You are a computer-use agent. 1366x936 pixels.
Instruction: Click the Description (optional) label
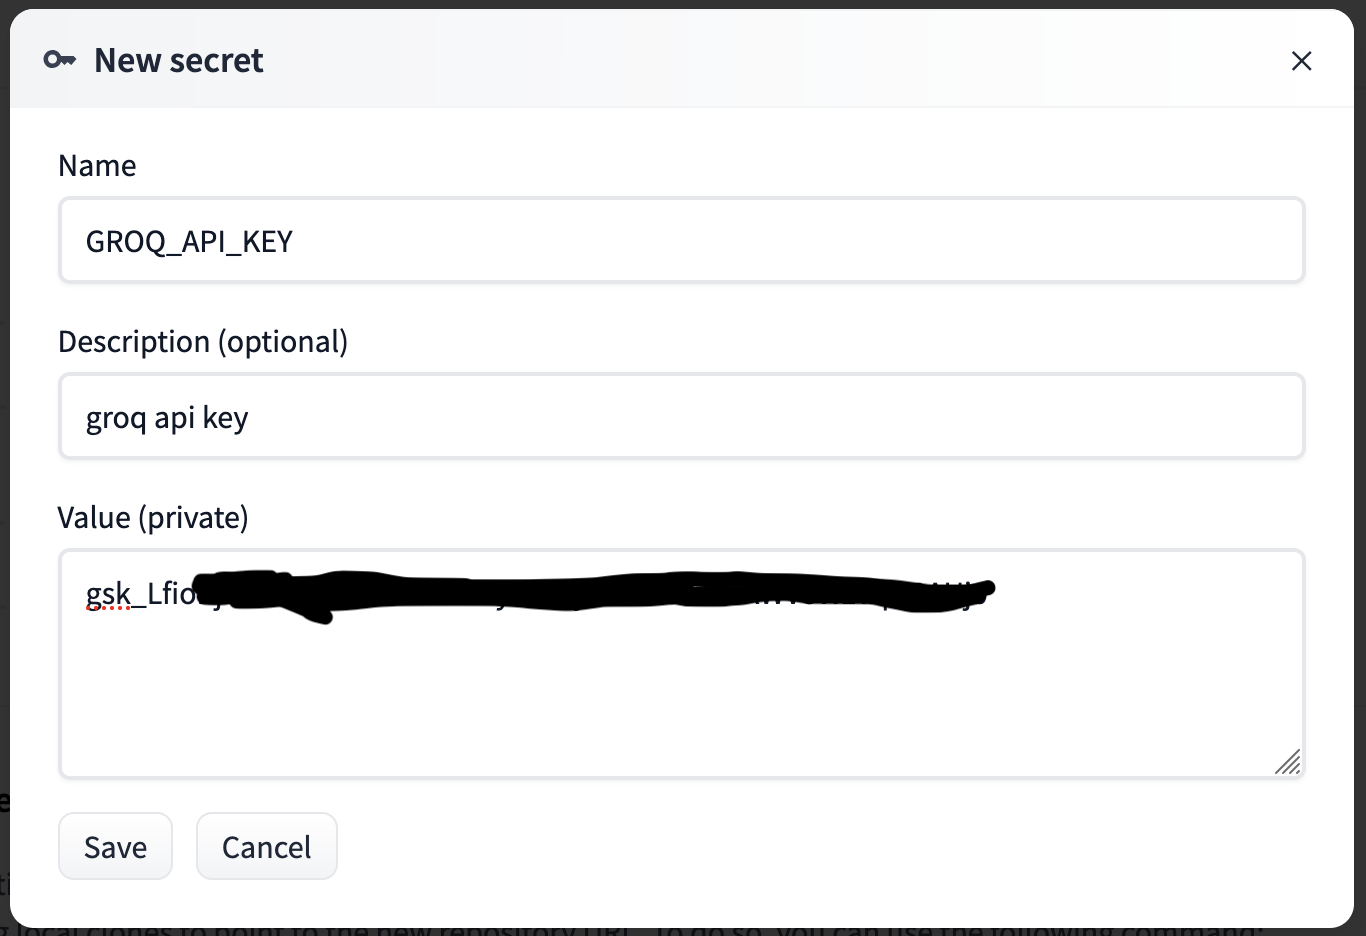click(x=203, y=341)
